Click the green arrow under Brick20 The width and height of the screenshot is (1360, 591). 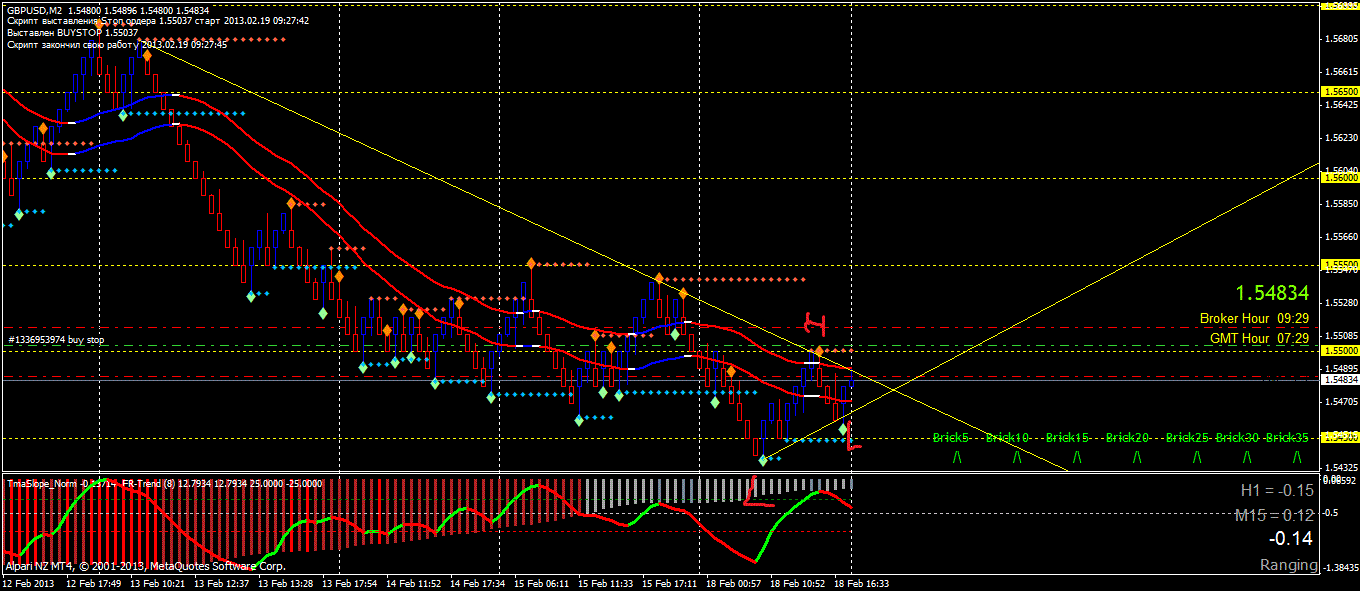1137,457
